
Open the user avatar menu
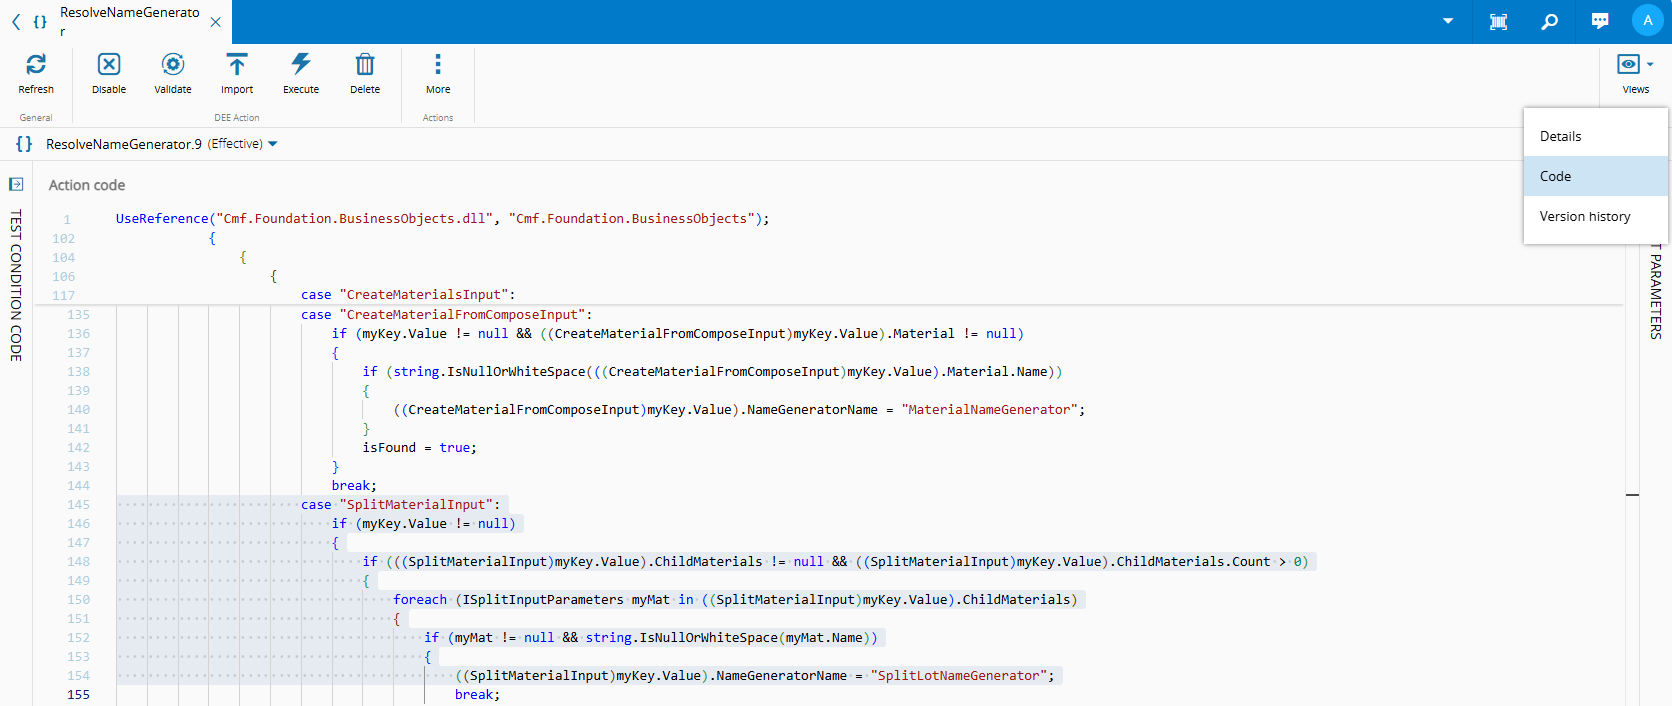pyautogui.click(x=1648, y=21)
